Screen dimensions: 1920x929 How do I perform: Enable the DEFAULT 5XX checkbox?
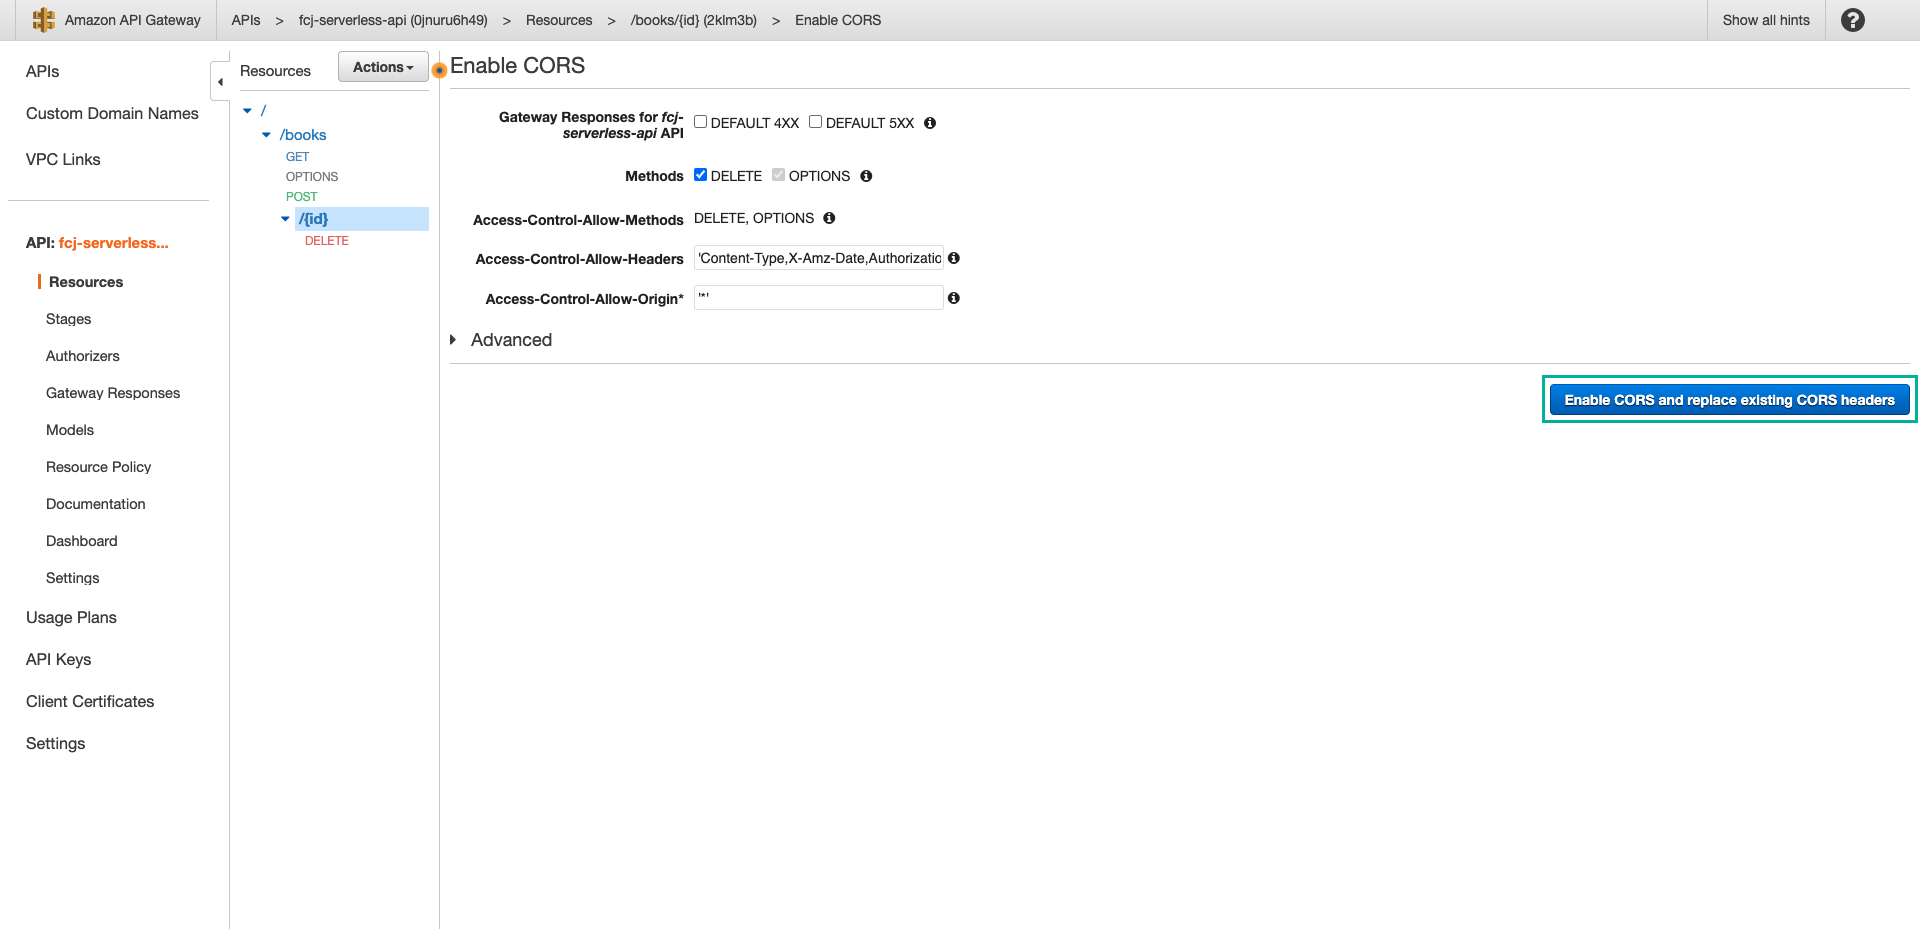[816, 122]
